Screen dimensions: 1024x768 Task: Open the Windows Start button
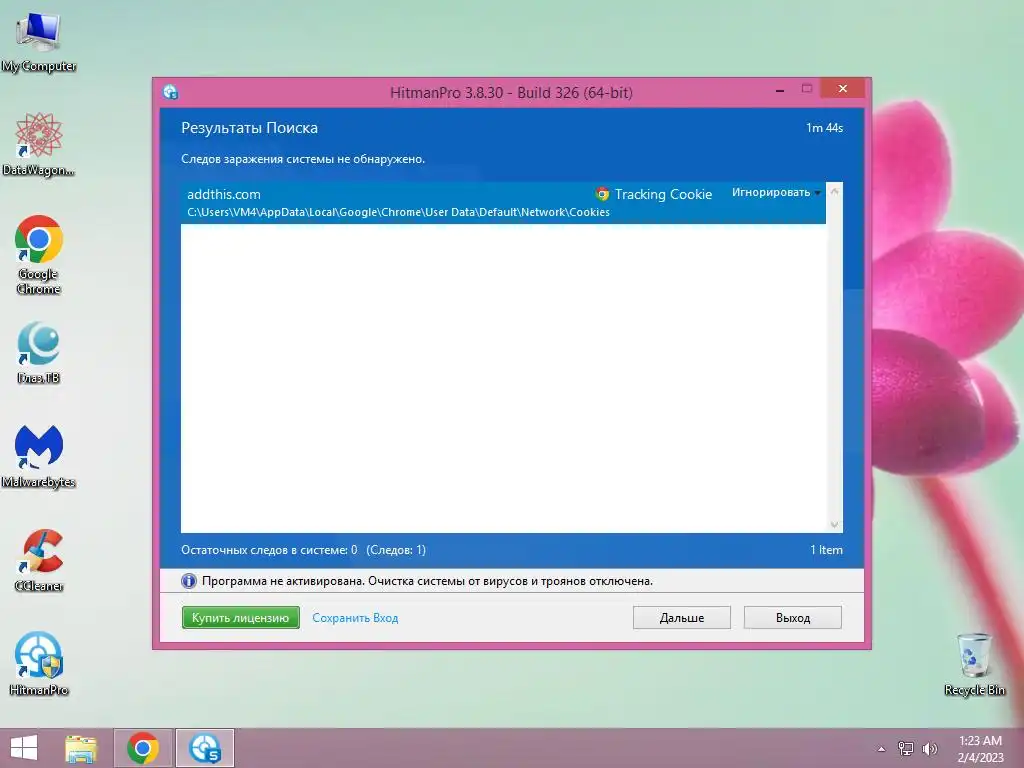click(24, 748)
